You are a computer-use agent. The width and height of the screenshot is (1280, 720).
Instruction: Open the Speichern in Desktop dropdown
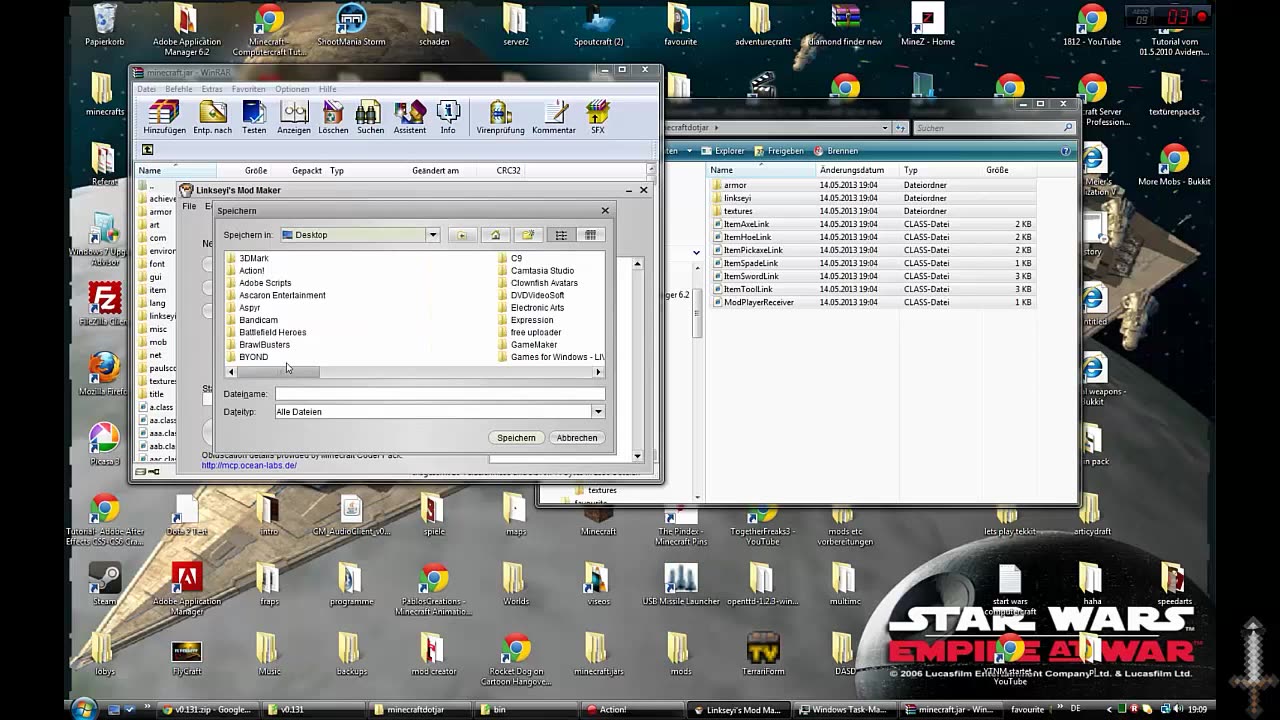tap(433, 235)
